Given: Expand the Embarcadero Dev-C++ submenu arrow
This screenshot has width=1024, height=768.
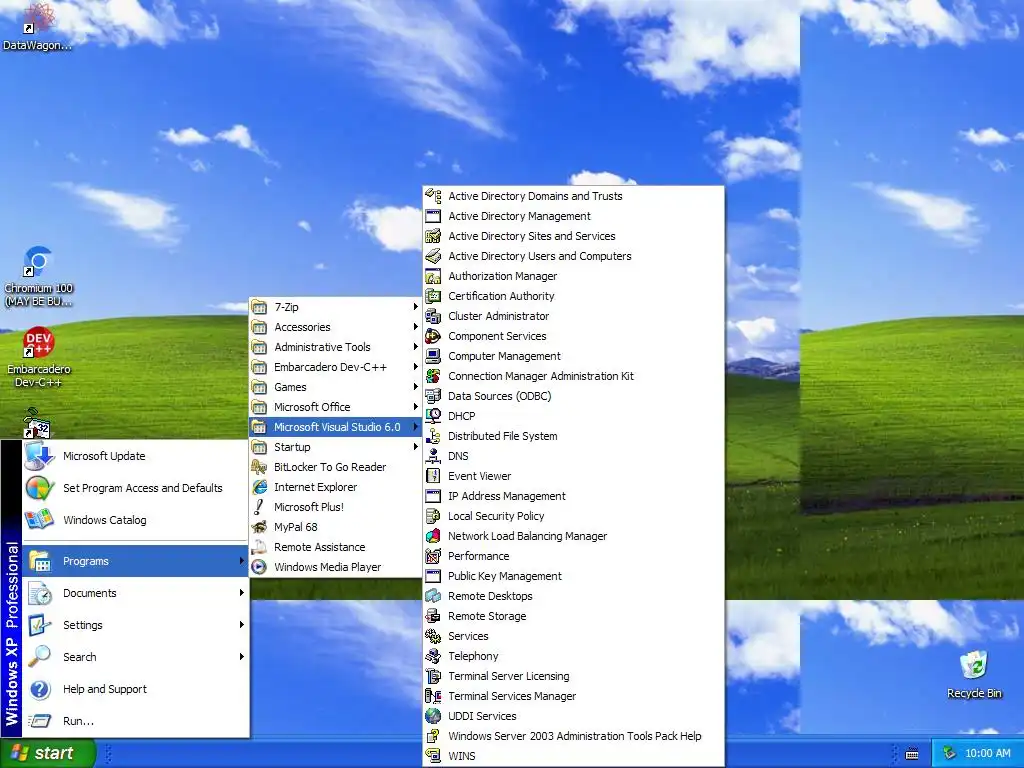Looking at the screenshot, I should tap(415, 367).
